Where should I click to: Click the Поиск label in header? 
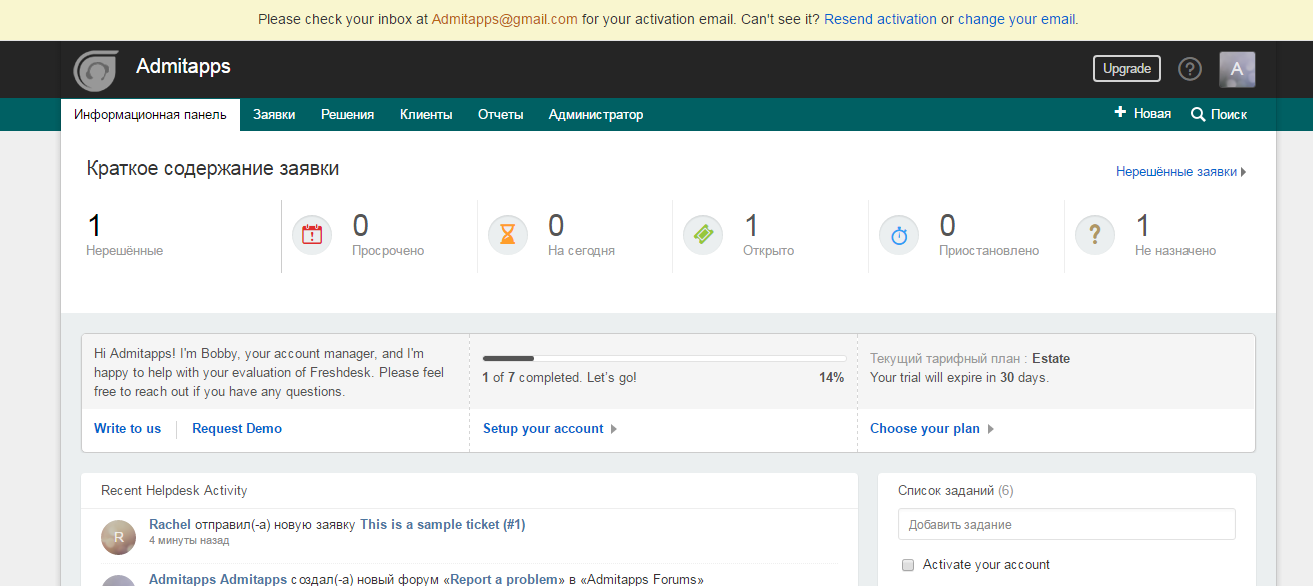tap(1229, 115)
